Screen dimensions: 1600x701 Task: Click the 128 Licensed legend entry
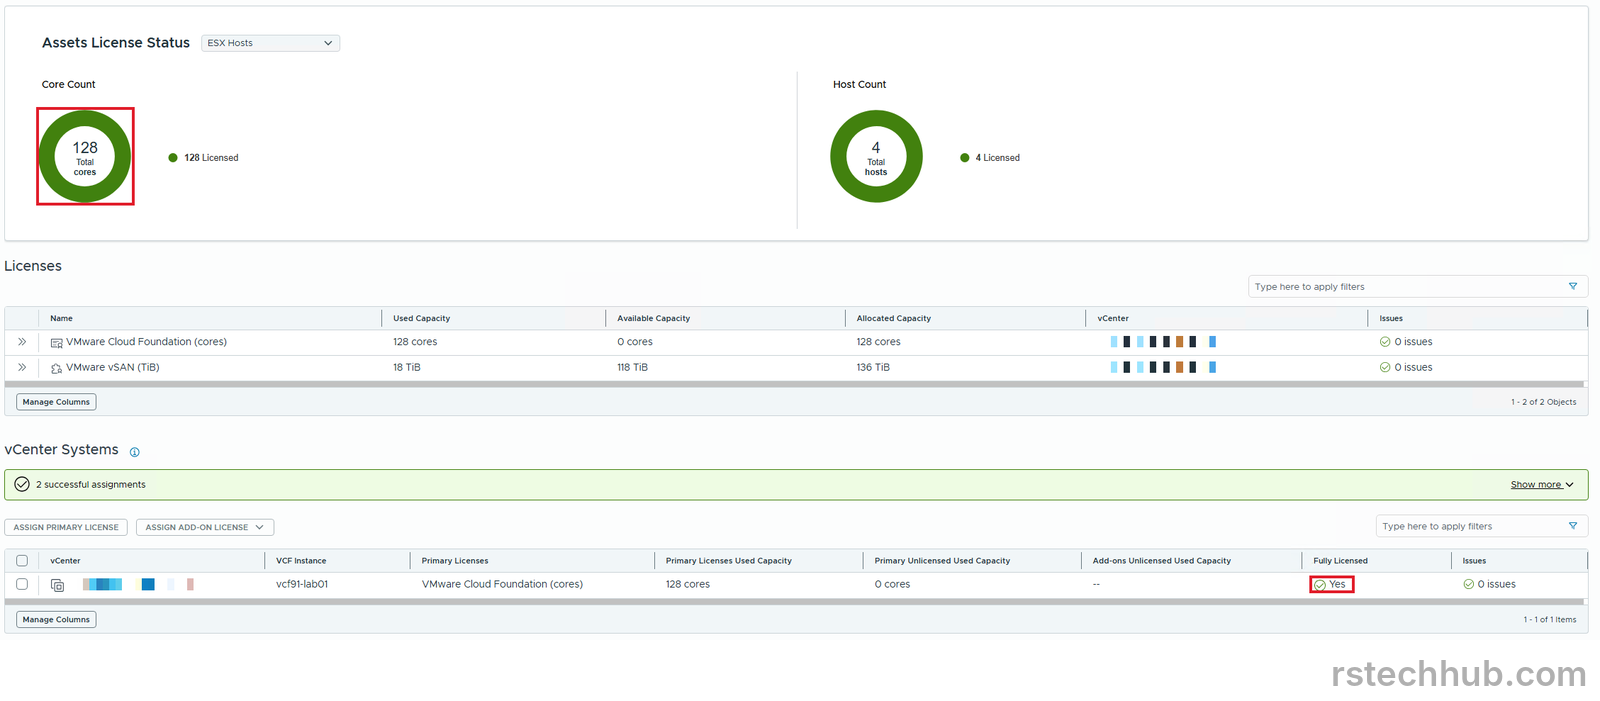[x=203, y=158]
